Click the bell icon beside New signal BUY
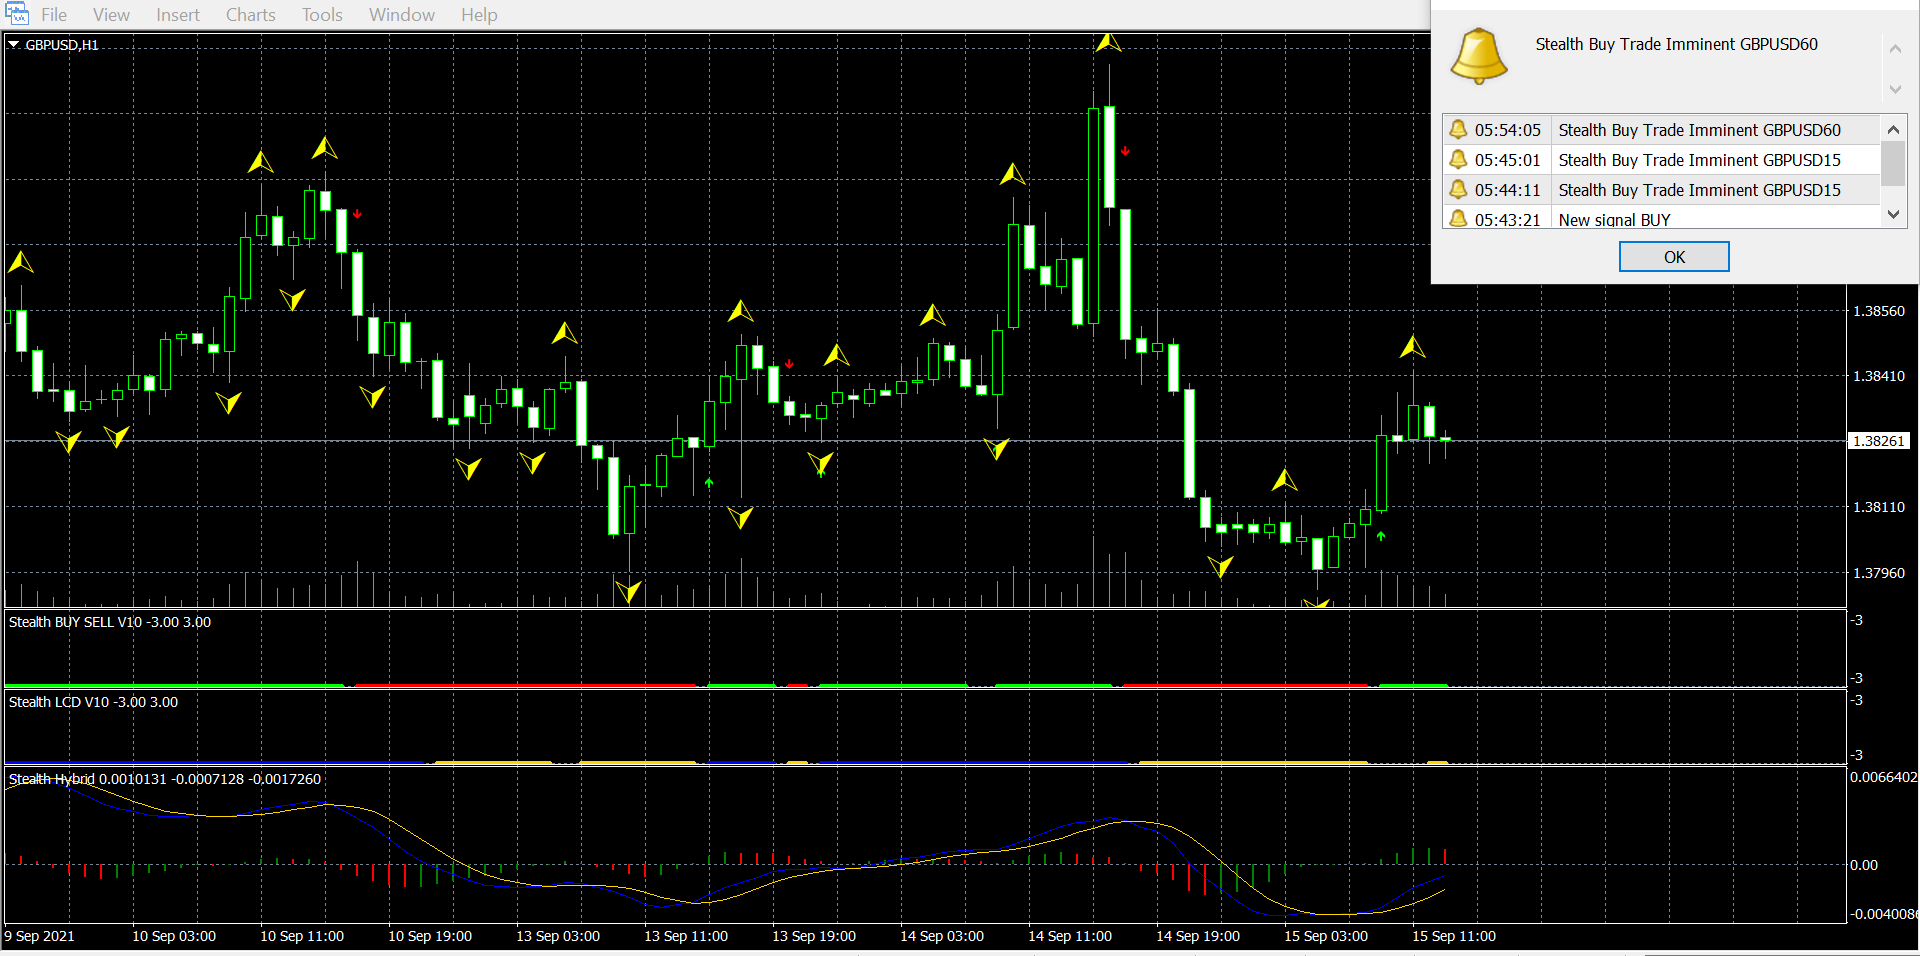The image size is (1920, 956). (x=1458, y=219)
